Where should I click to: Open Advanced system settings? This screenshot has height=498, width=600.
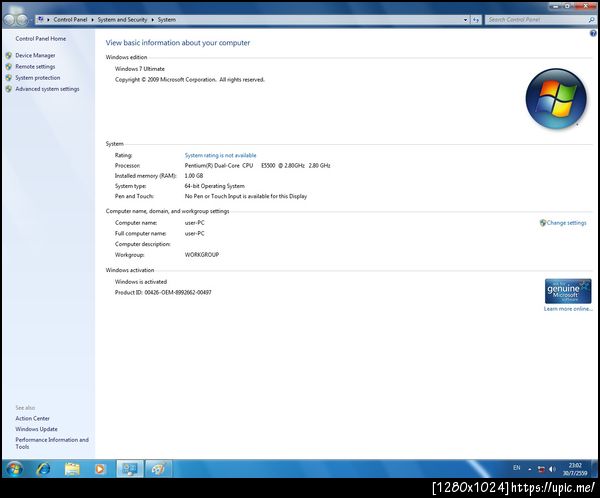pos(47,89)
